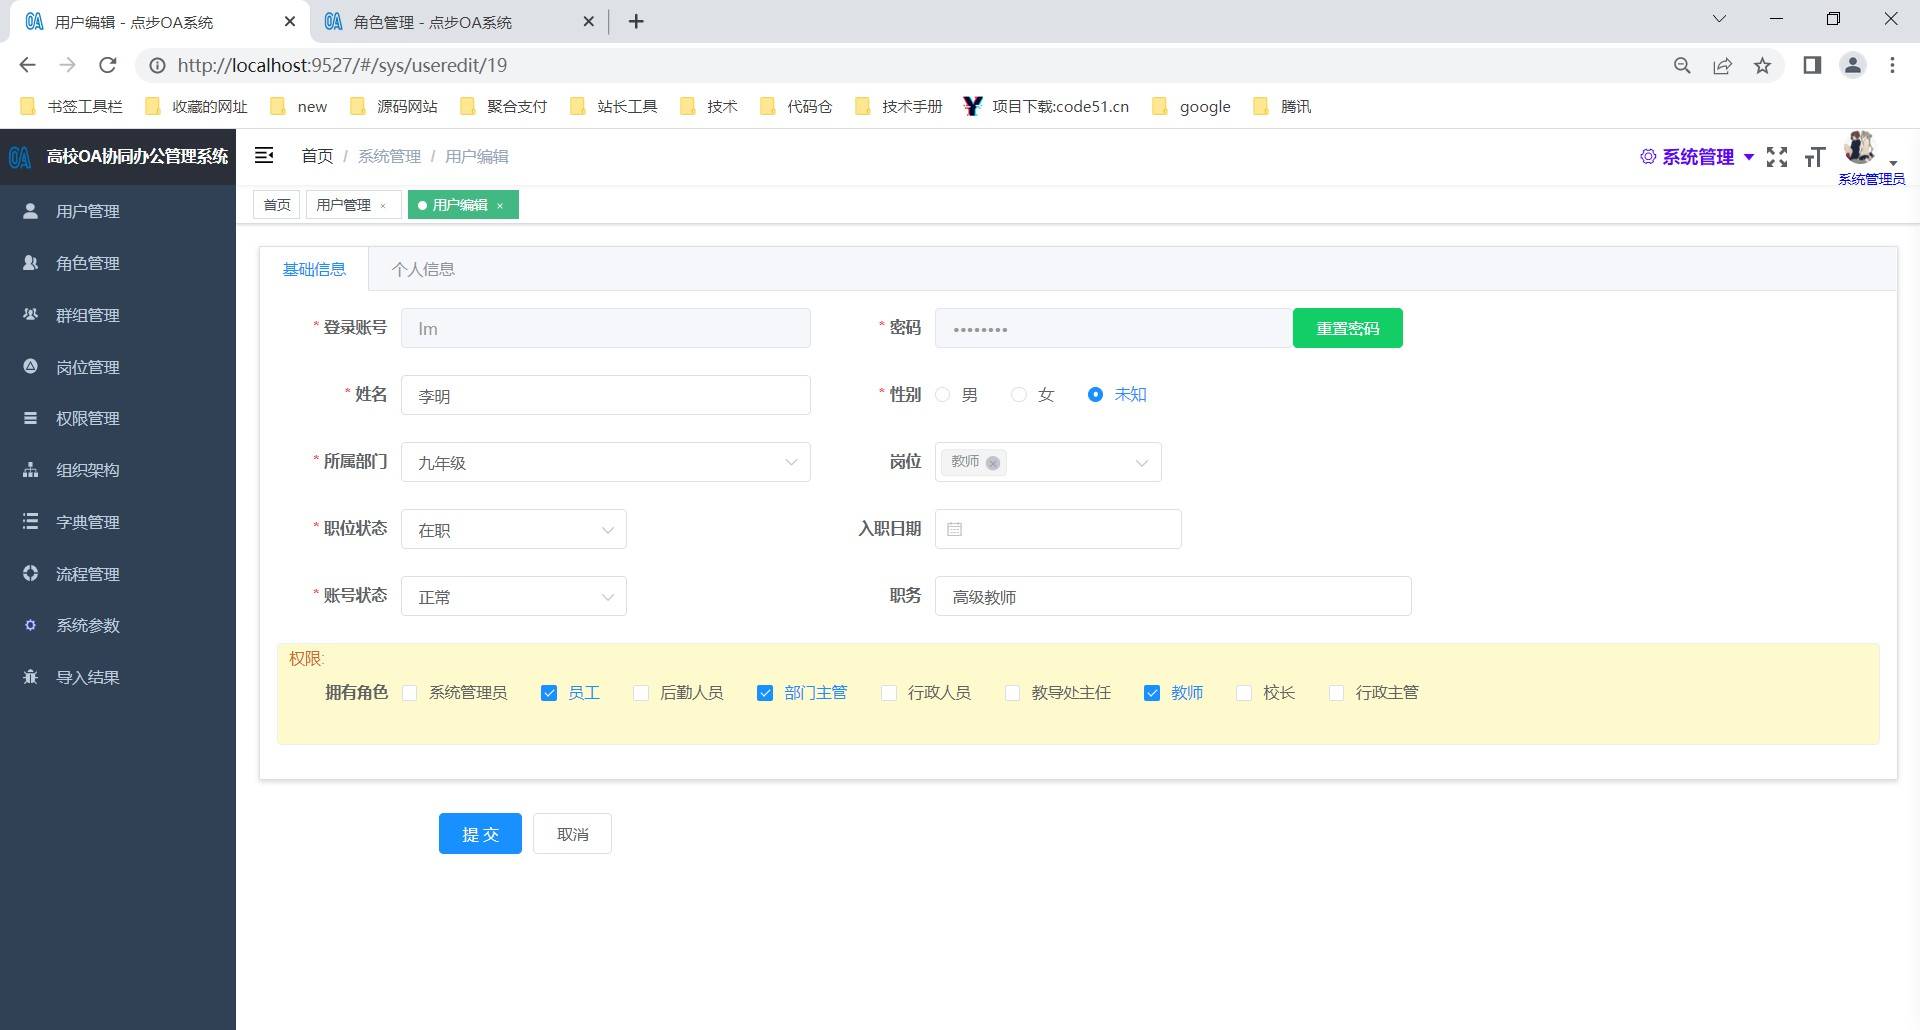This screenshot has height=1030, width=1920.
Task: Toggle fullscreen mode icon in header
Action: pos(1777,157)
